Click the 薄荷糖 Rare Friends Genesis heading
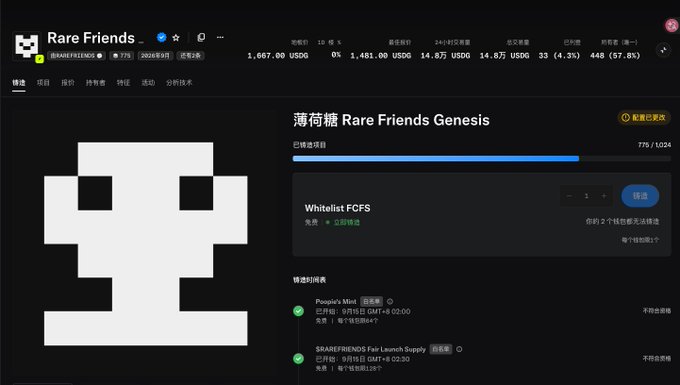The width and height of the screenshot is (680, 385). [391, 120]
